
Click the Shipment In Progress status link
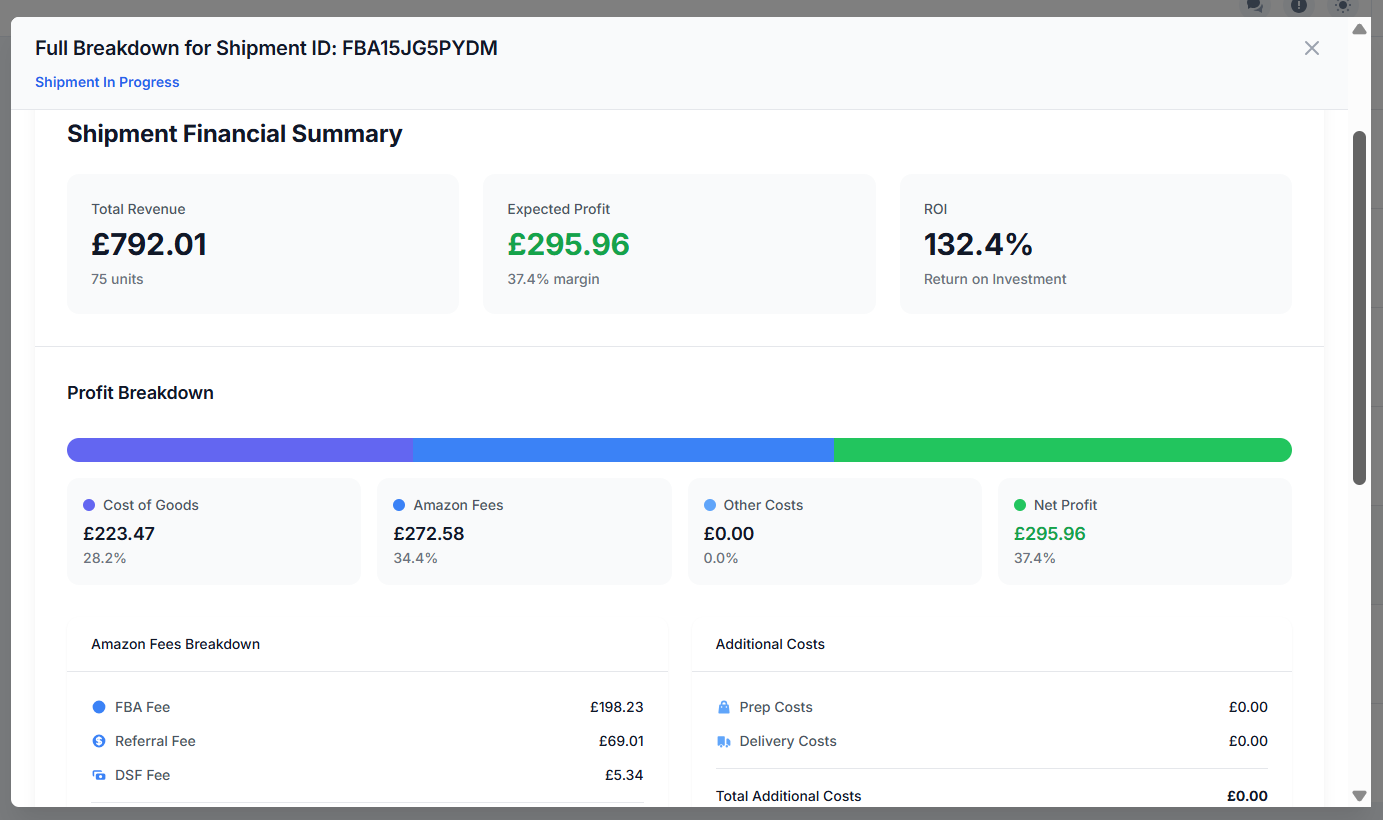pyautogui.click(x=107, y=82)
